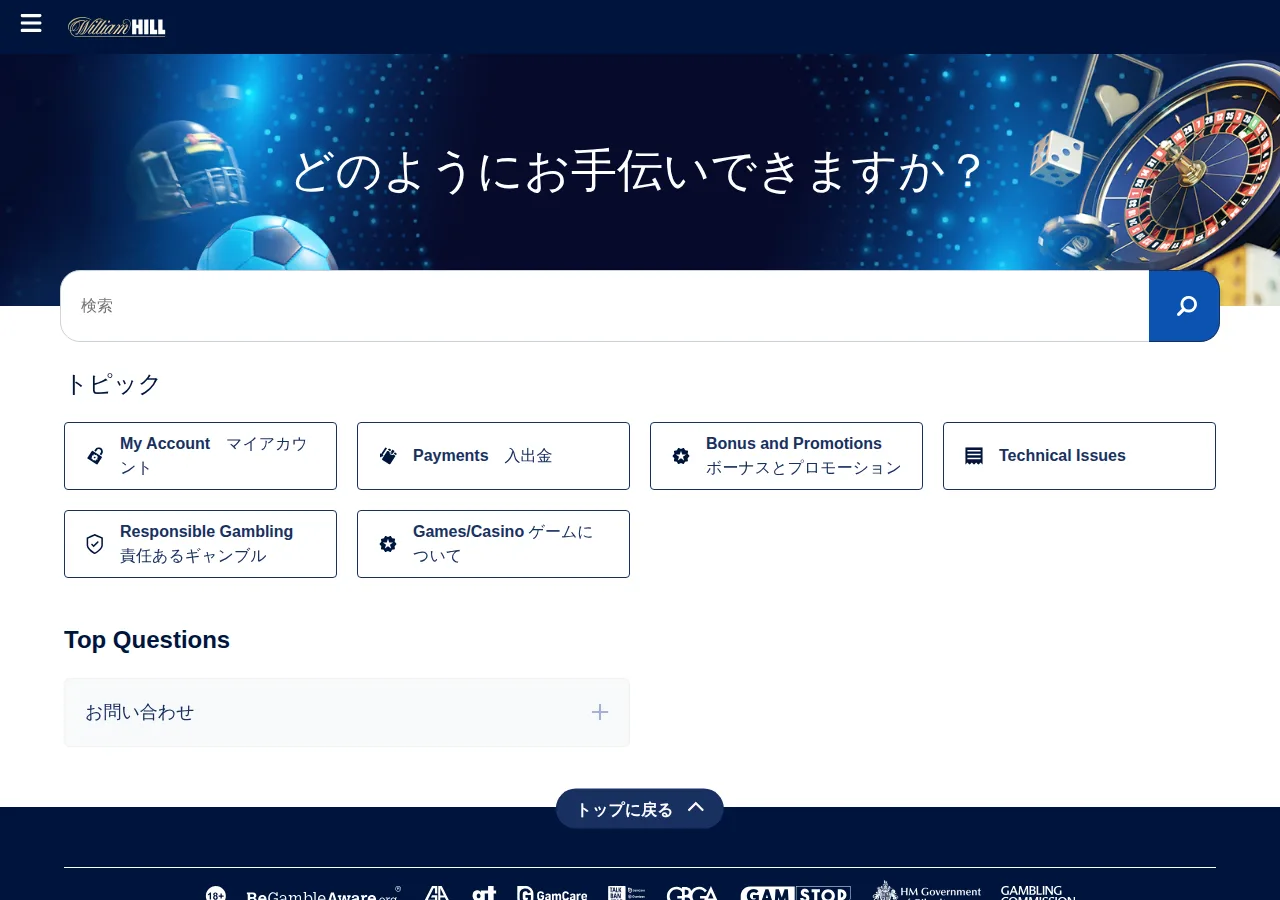Open the Bonus and Promotions topic

786,456
